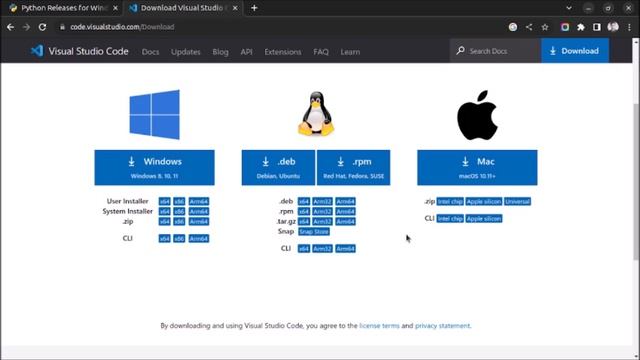Download Windows .zip x86 build
The width and height of the screenshot is (640, 360).
[179, 221]
